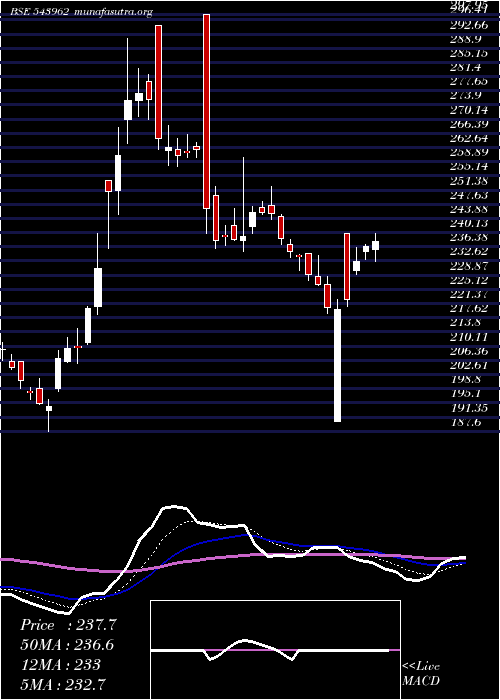Click the 202.61 axis label
This screenshot has width=500, height=700.
click(x=469, y=365)
